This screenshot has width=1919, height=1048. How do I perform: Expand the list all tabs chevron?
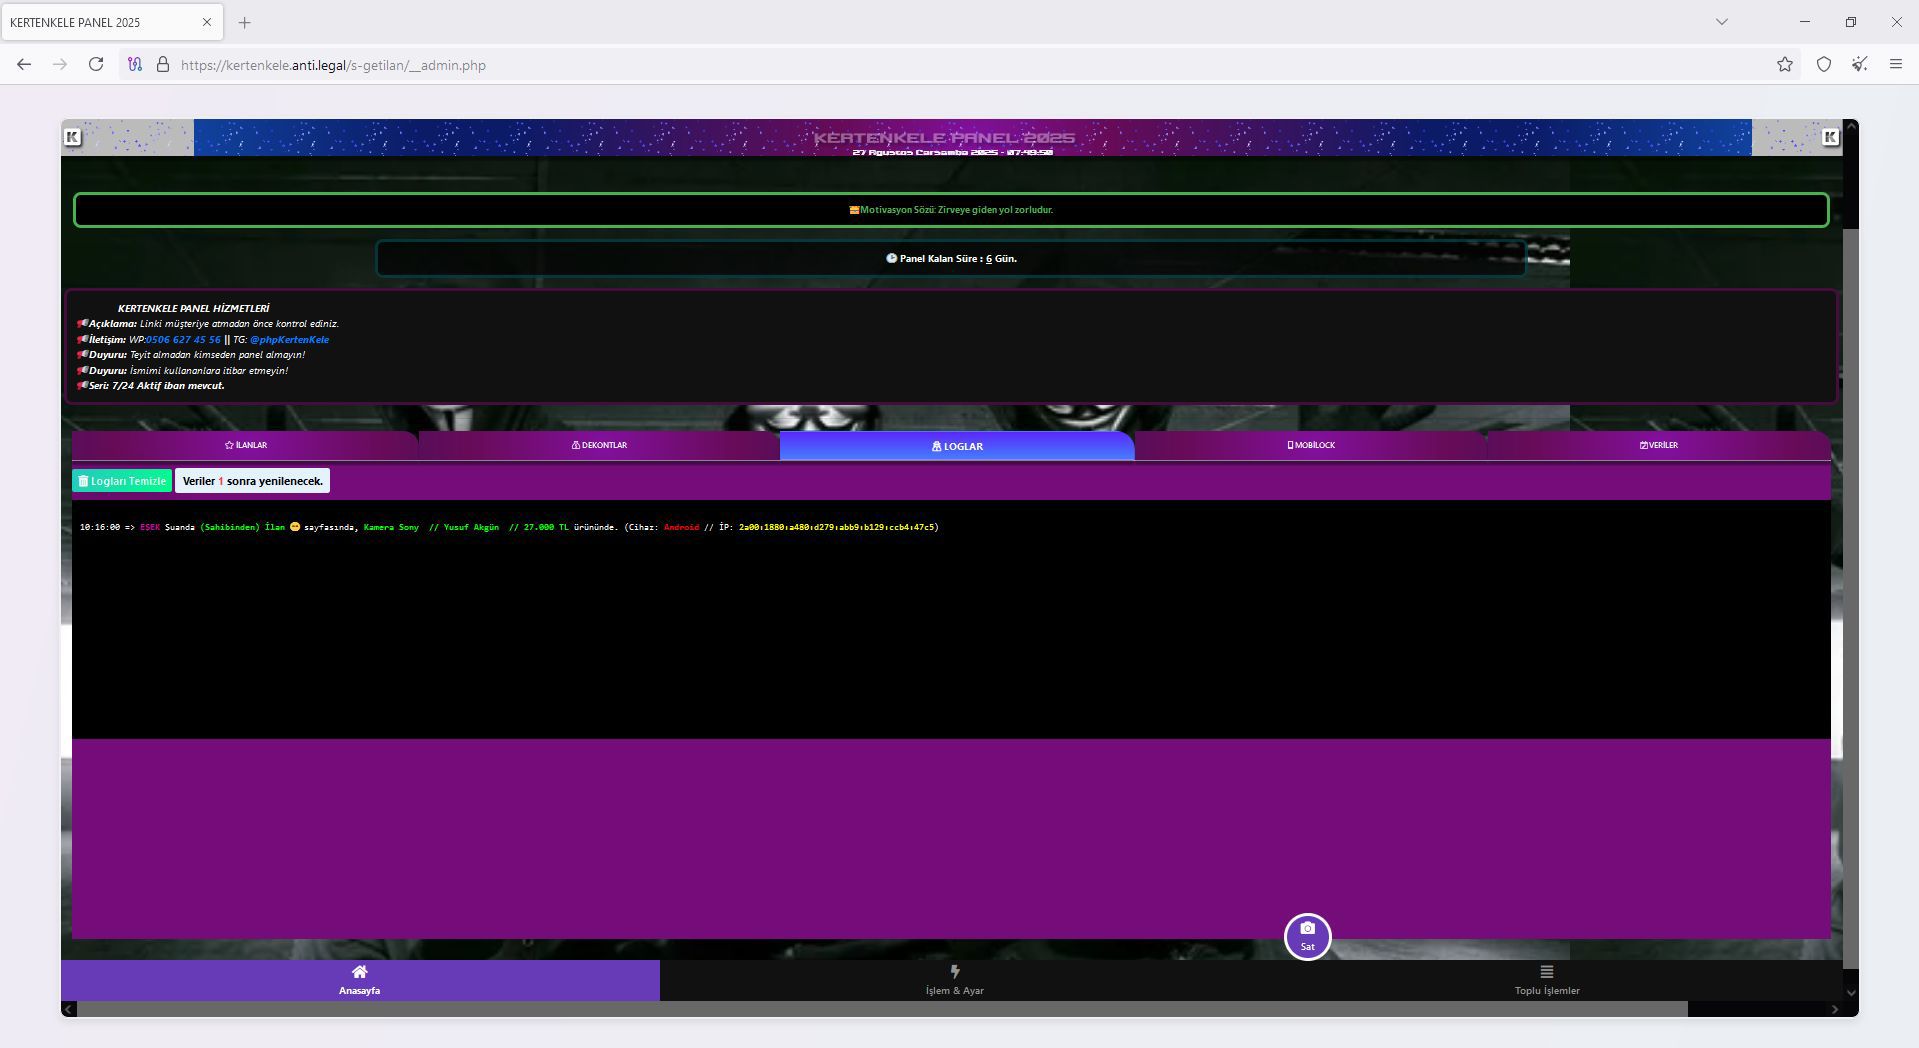pyautogui.click(x=1721, y=22)
